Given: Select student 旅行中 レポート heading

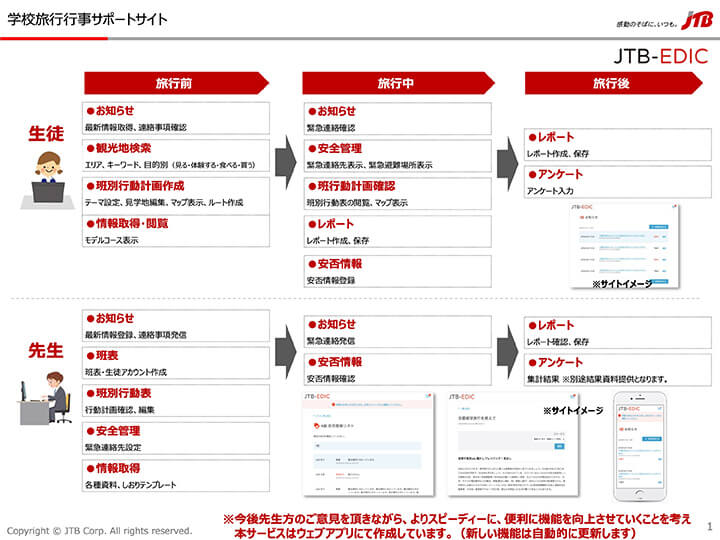Looking at the screenshot, I should 331,224.
